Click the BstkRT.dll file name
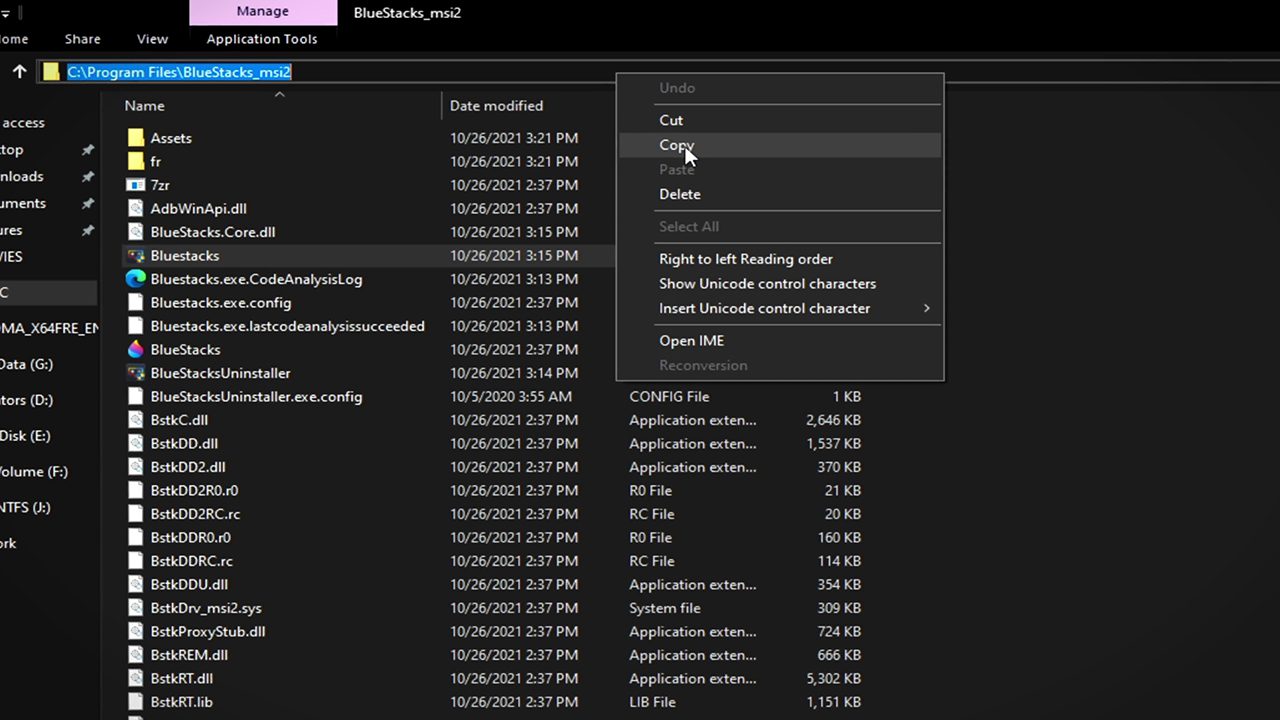The height and width of the screenshot is (720, 1280). [x=182, y=678]
